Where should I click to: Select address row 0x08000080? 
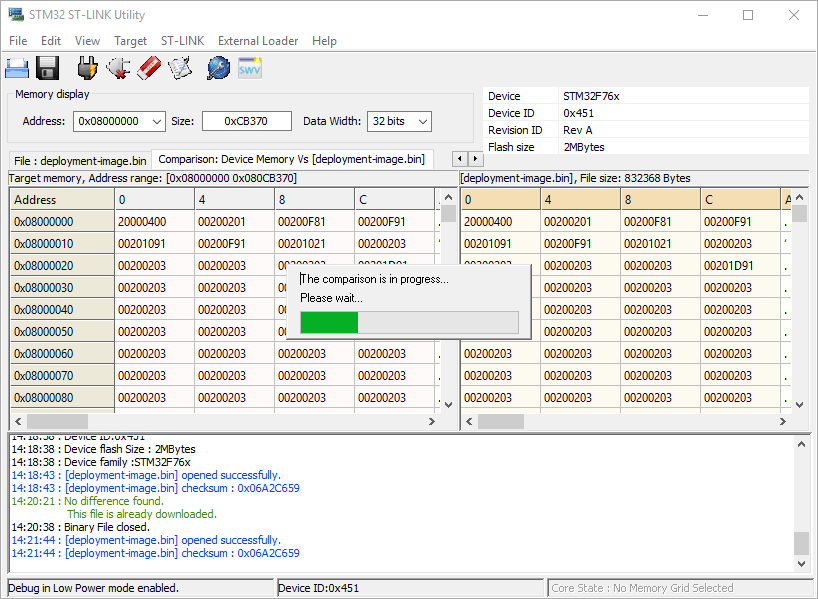tap(62, 398)
